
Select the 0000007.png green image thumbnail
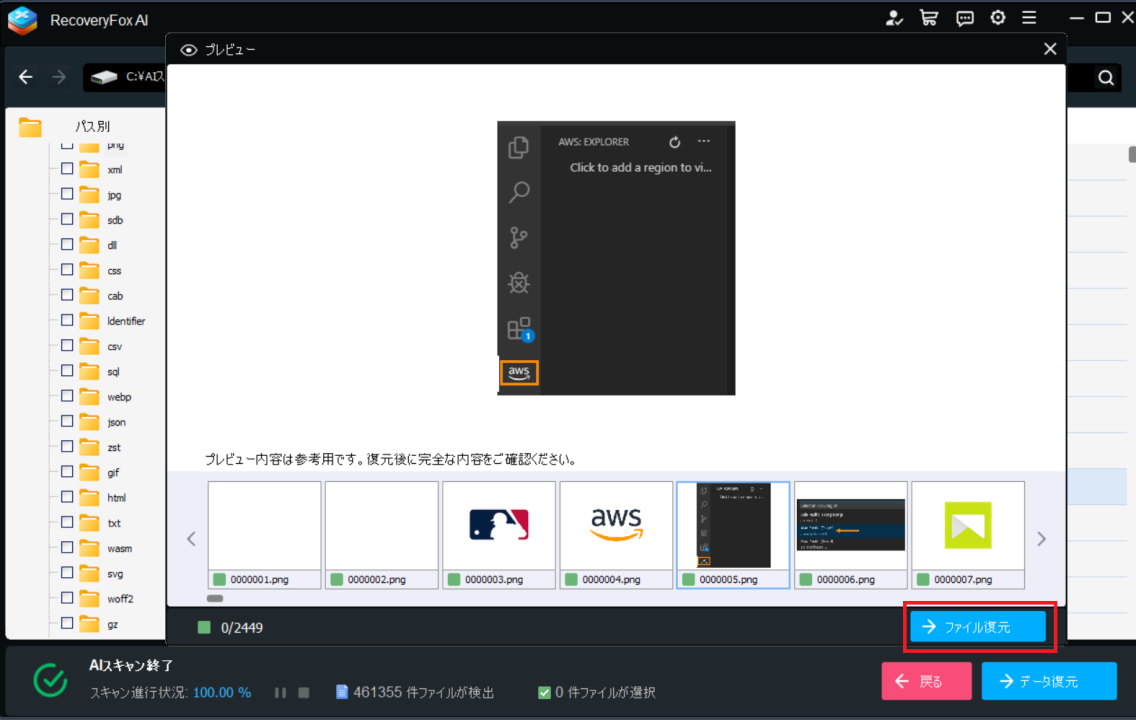tap(968, 535)
